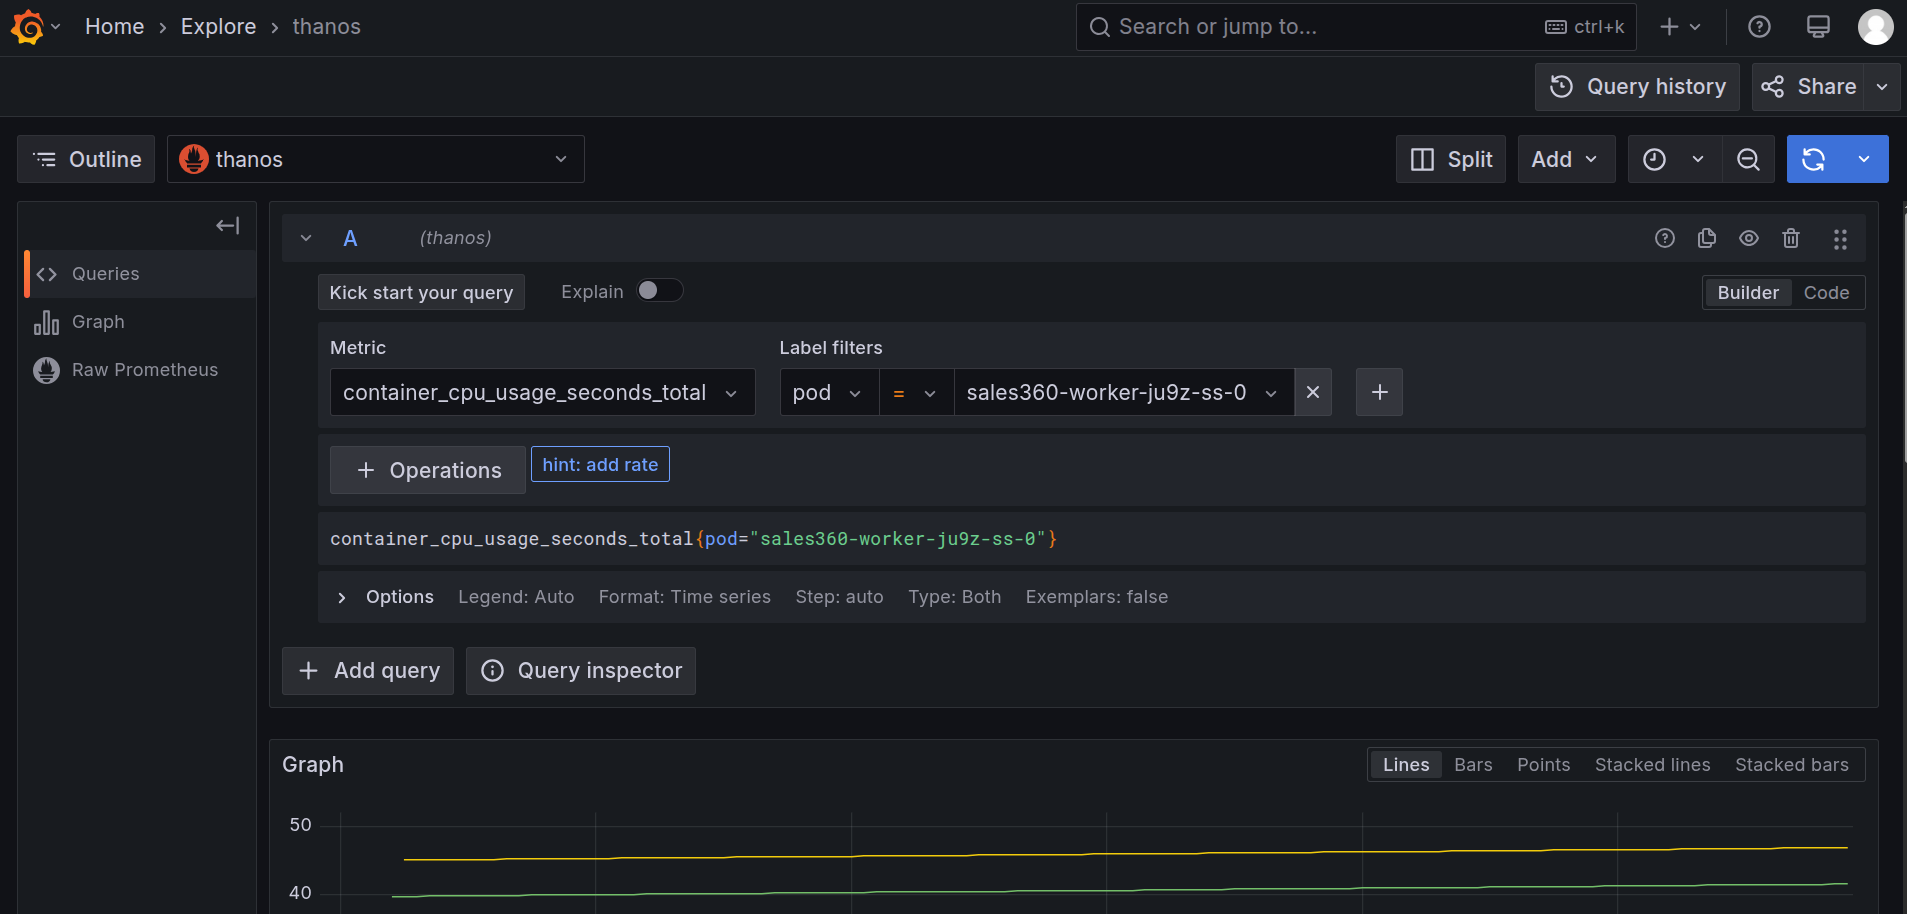Screen dimensions: 1907x914
Task: Add a new label filter with plus icon
Action: (1379, 392)
